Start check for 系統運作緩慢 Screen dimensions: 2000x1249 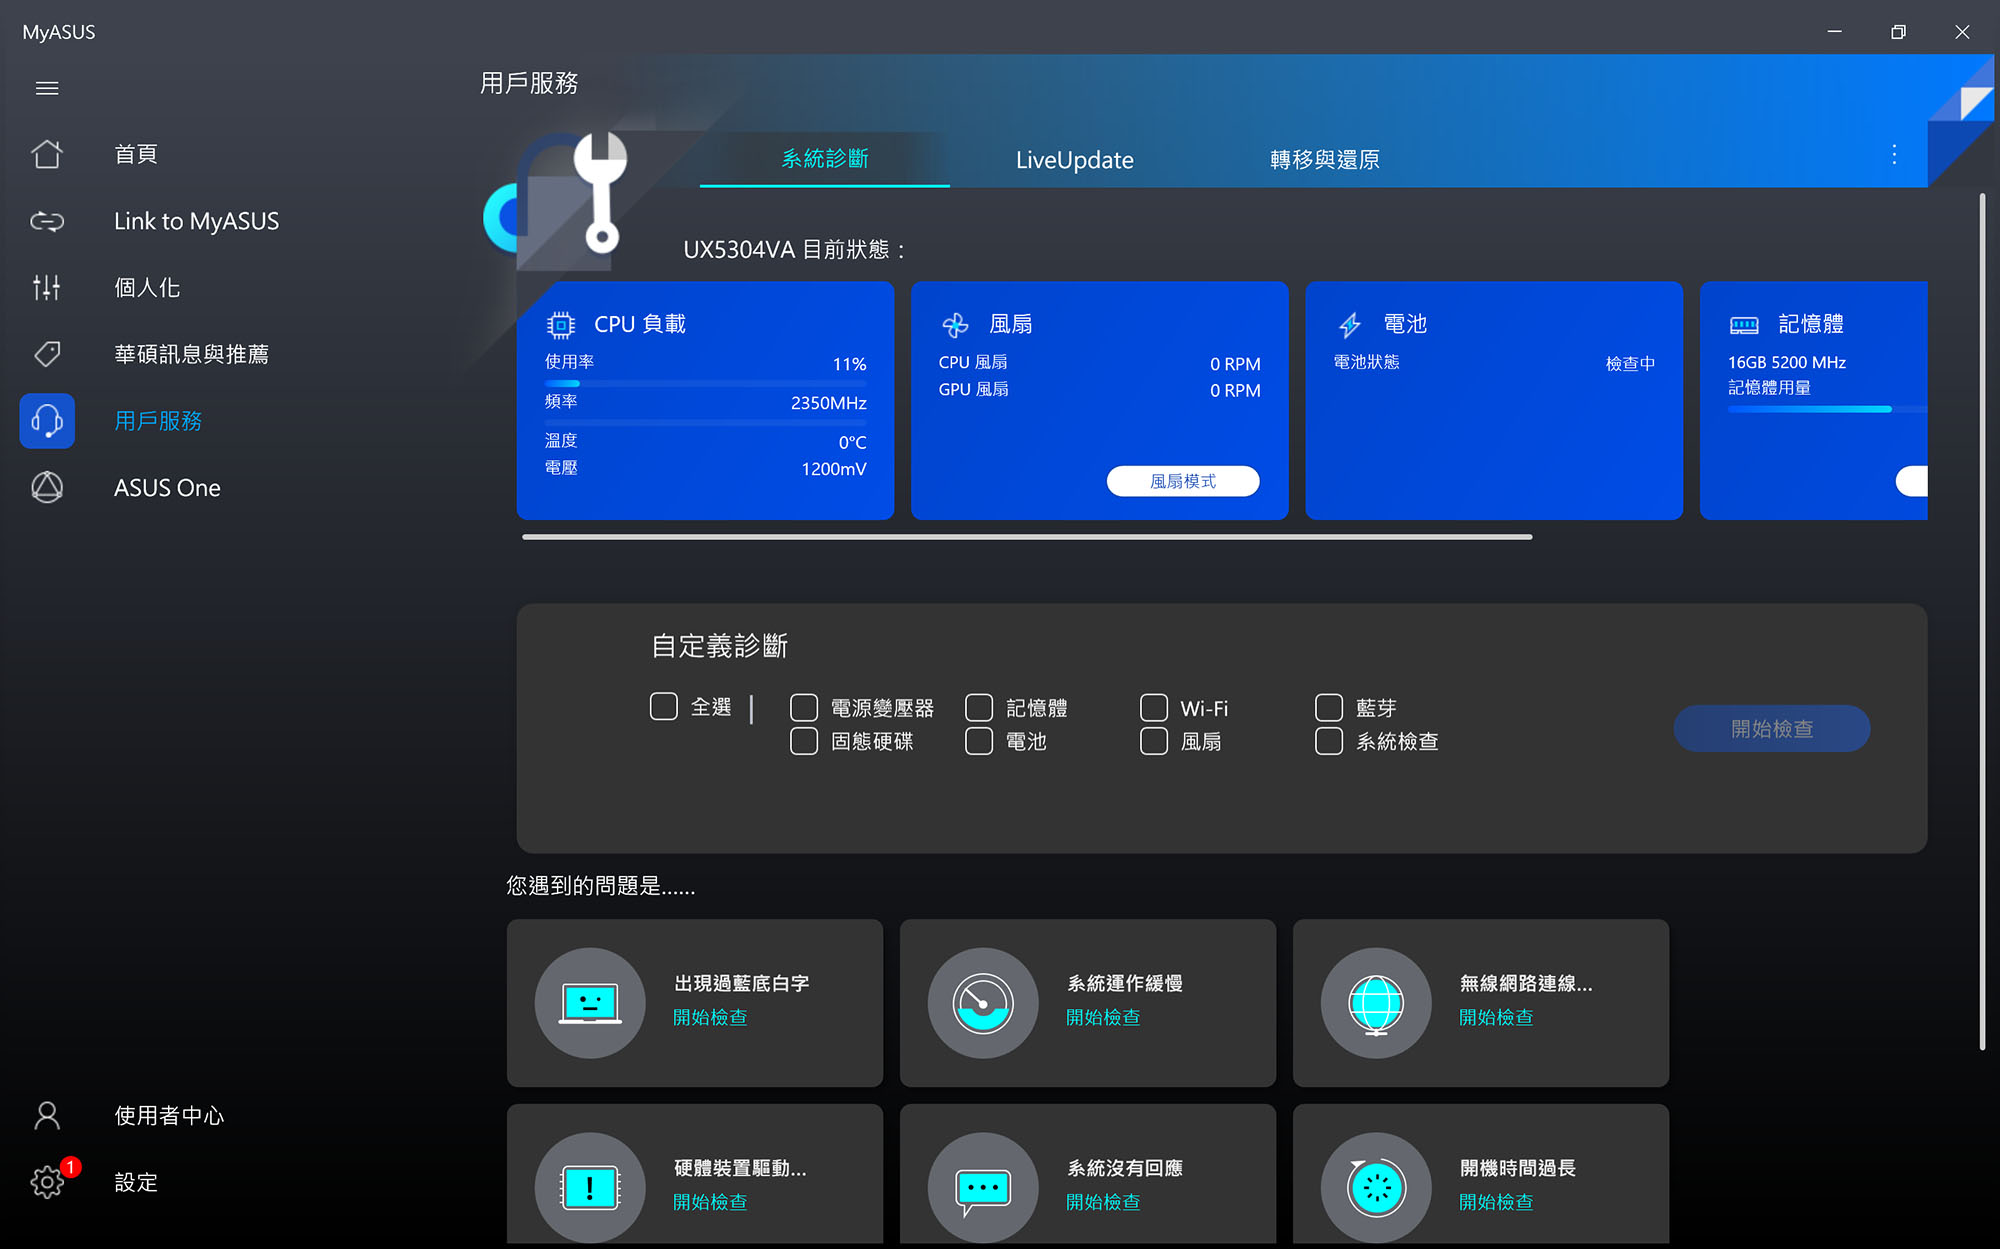click(x=1103, y=1017)
